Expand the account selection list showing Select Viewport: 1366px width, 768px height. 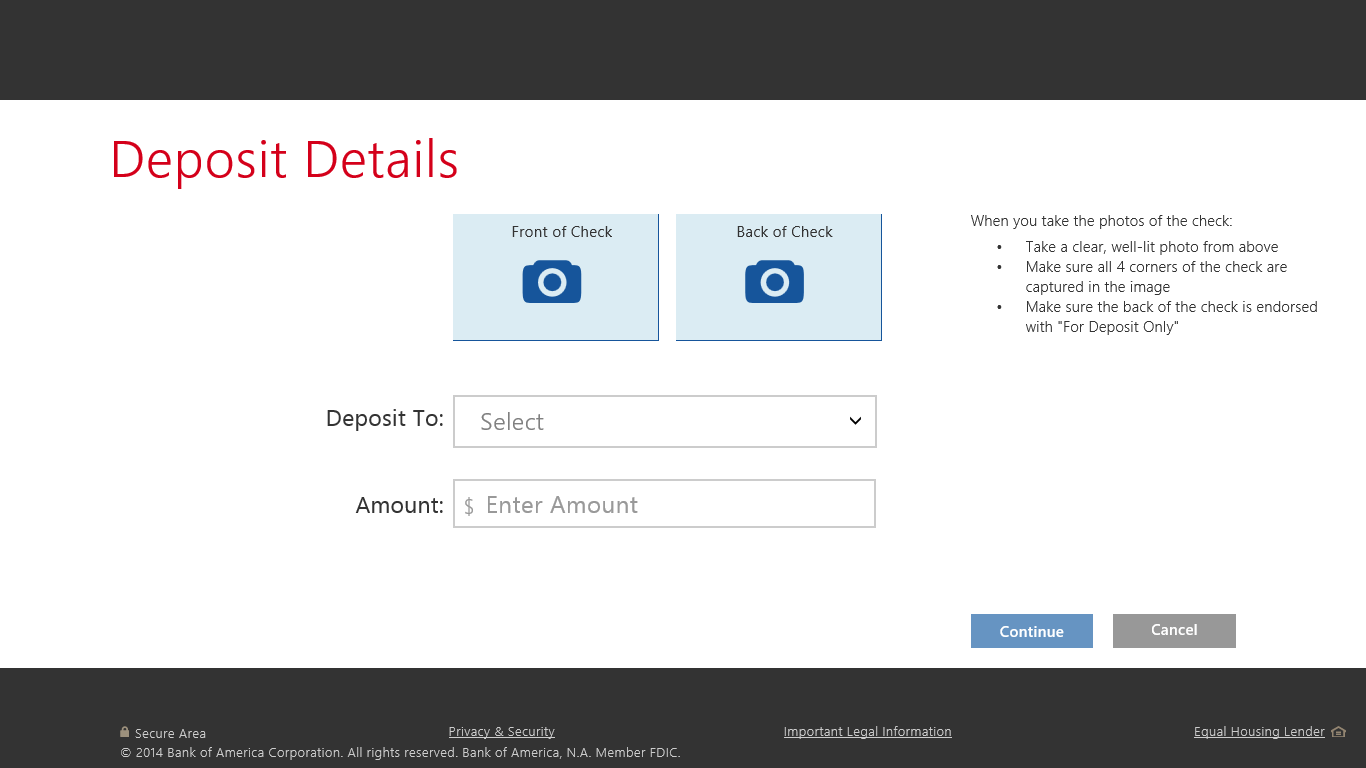tap(664, 421)
